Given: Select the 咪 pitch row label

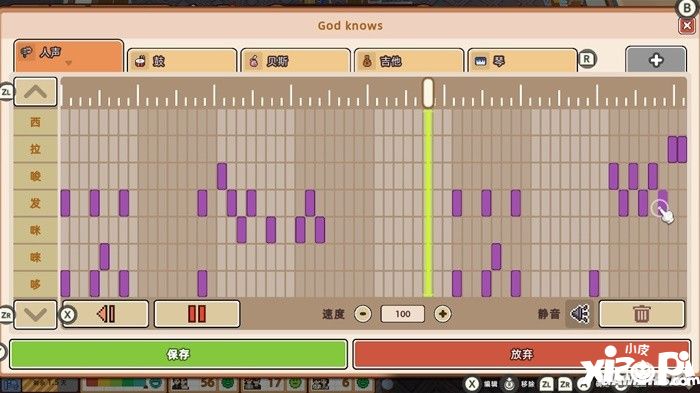Looking at the screenshot, I should [x=35, y=230].
